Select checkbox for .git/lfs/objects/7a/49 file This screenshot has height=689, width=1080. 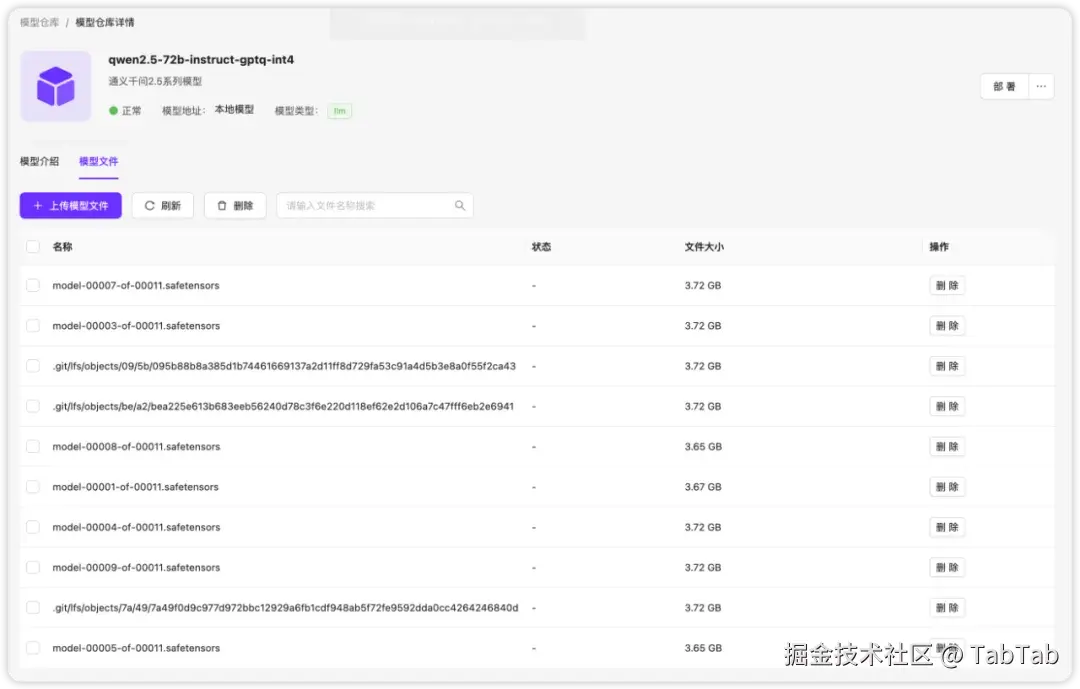32,608
